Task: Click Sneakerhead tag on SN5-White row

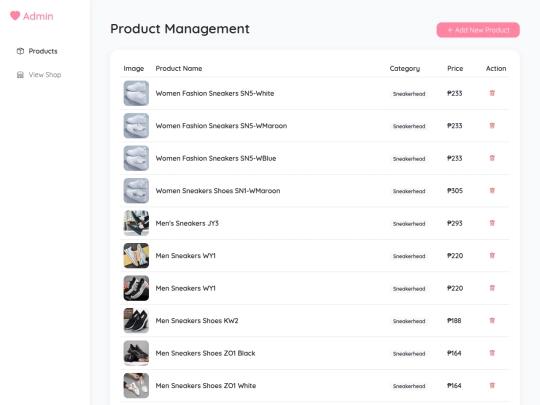Action: click(409, 94)
